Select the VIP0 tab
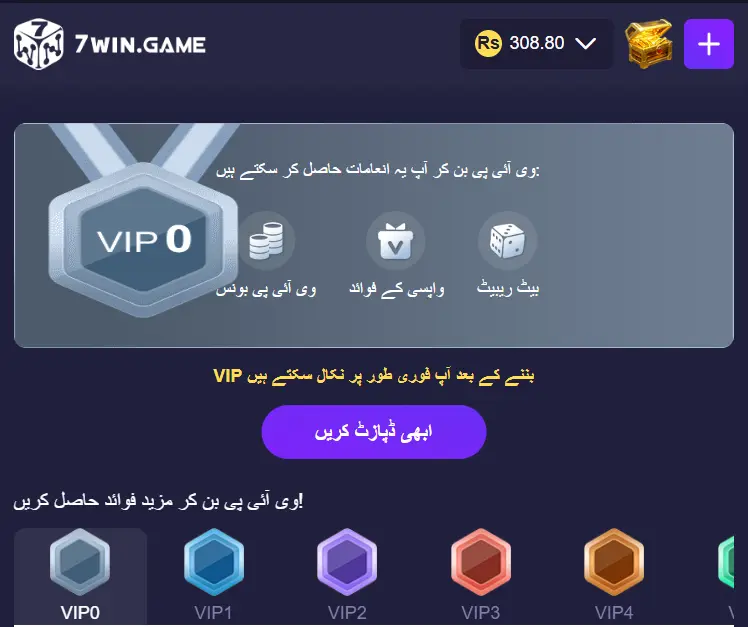The image size is (748, 627). click(80, 576)
